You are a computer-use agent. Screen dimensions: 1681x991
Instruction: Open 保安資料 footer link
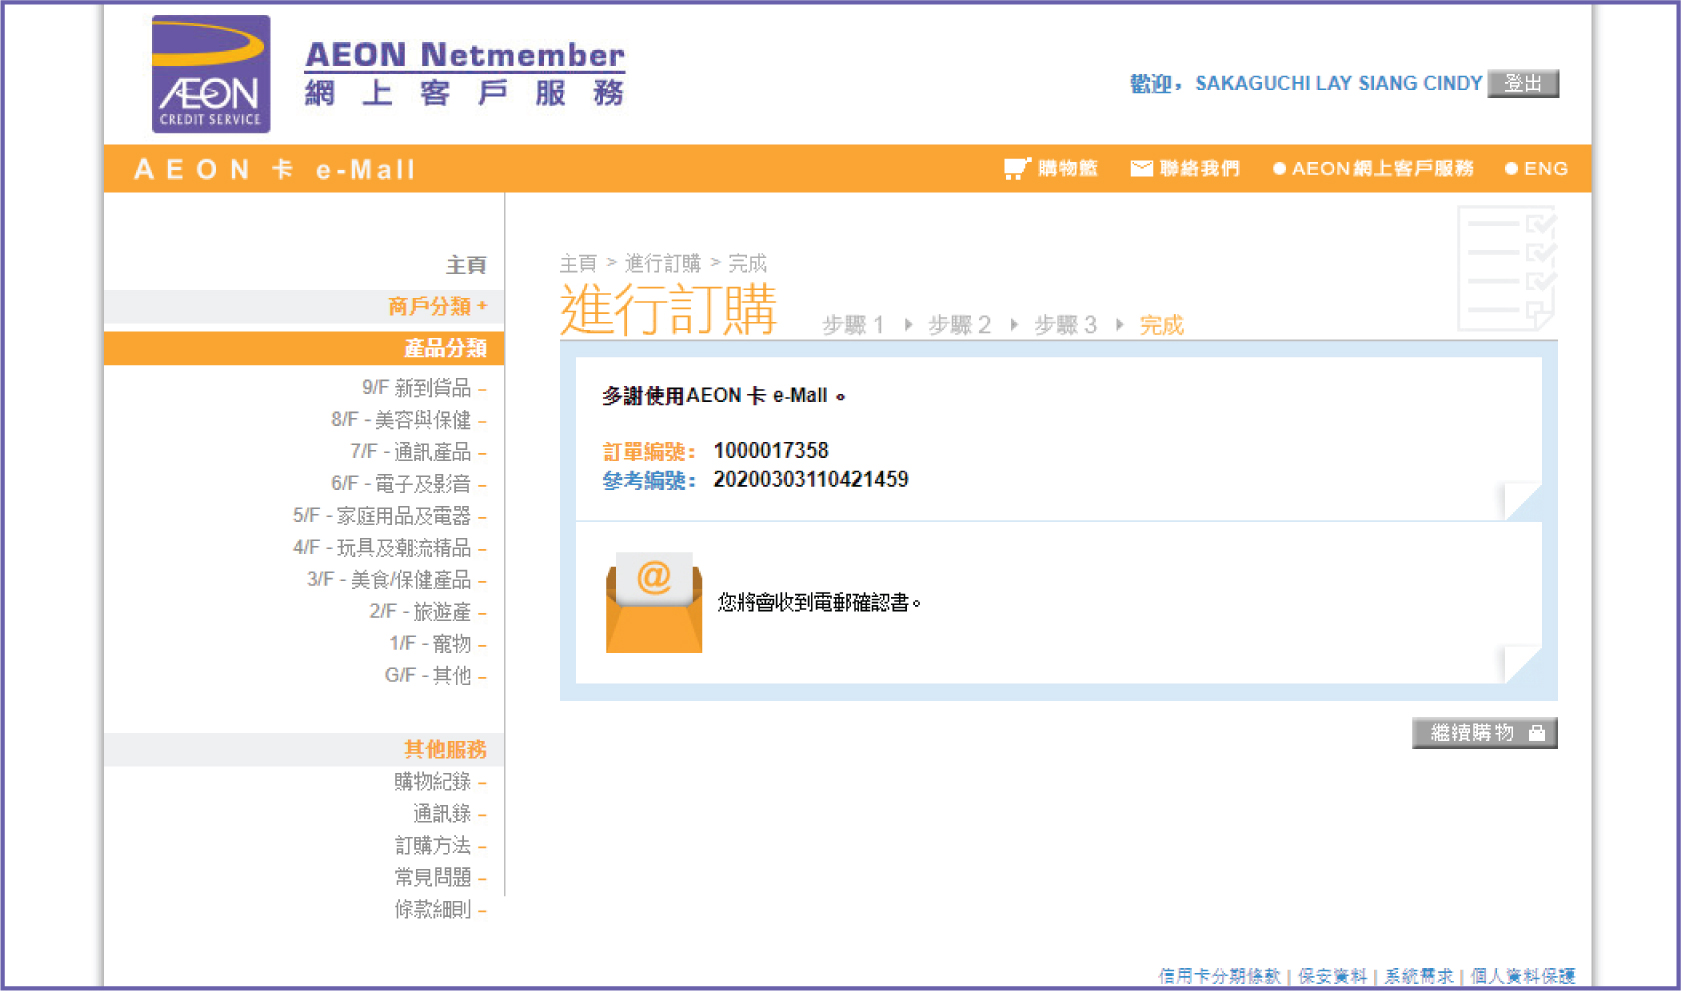coord(1332,976)
